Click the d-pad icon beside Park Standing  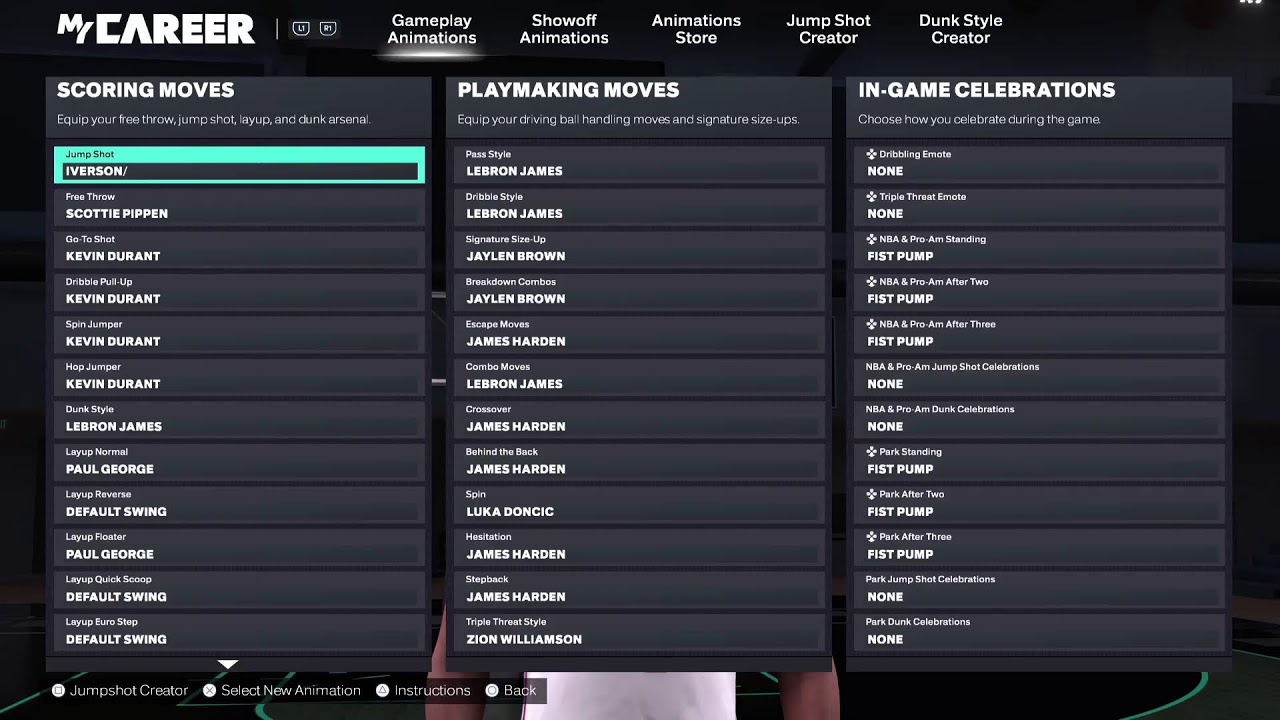point(871,452)
